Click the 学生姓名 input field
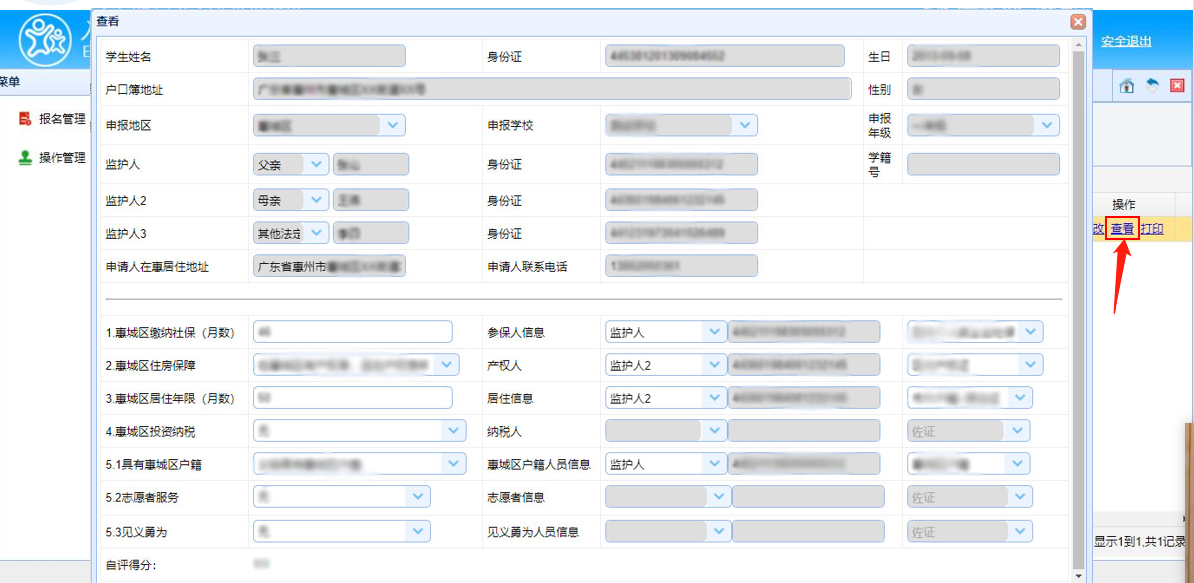 click(330, 56)
